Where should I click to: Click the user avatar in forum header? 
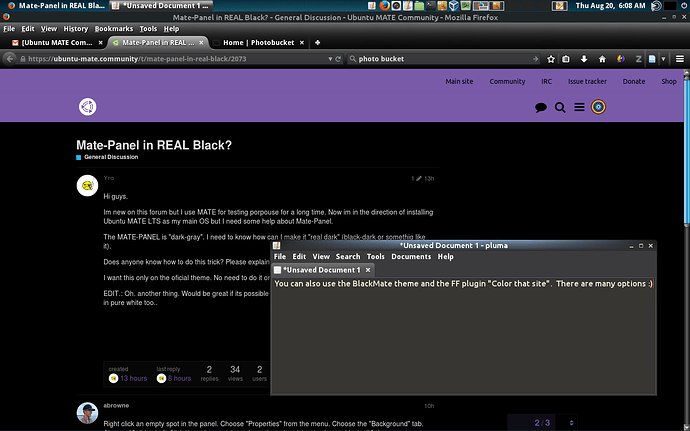point(598,107)
